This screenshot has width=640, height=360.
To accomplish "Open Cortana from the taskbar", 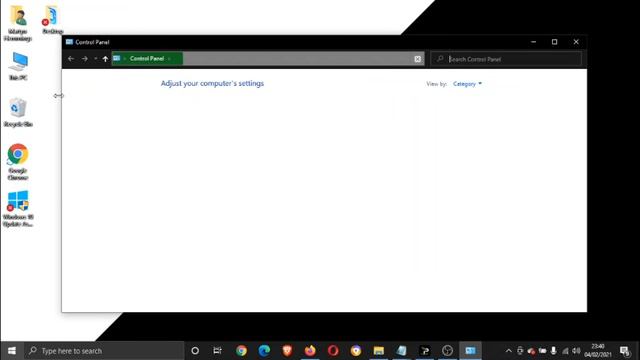I will pyautogui.click(x=195, y=351).
